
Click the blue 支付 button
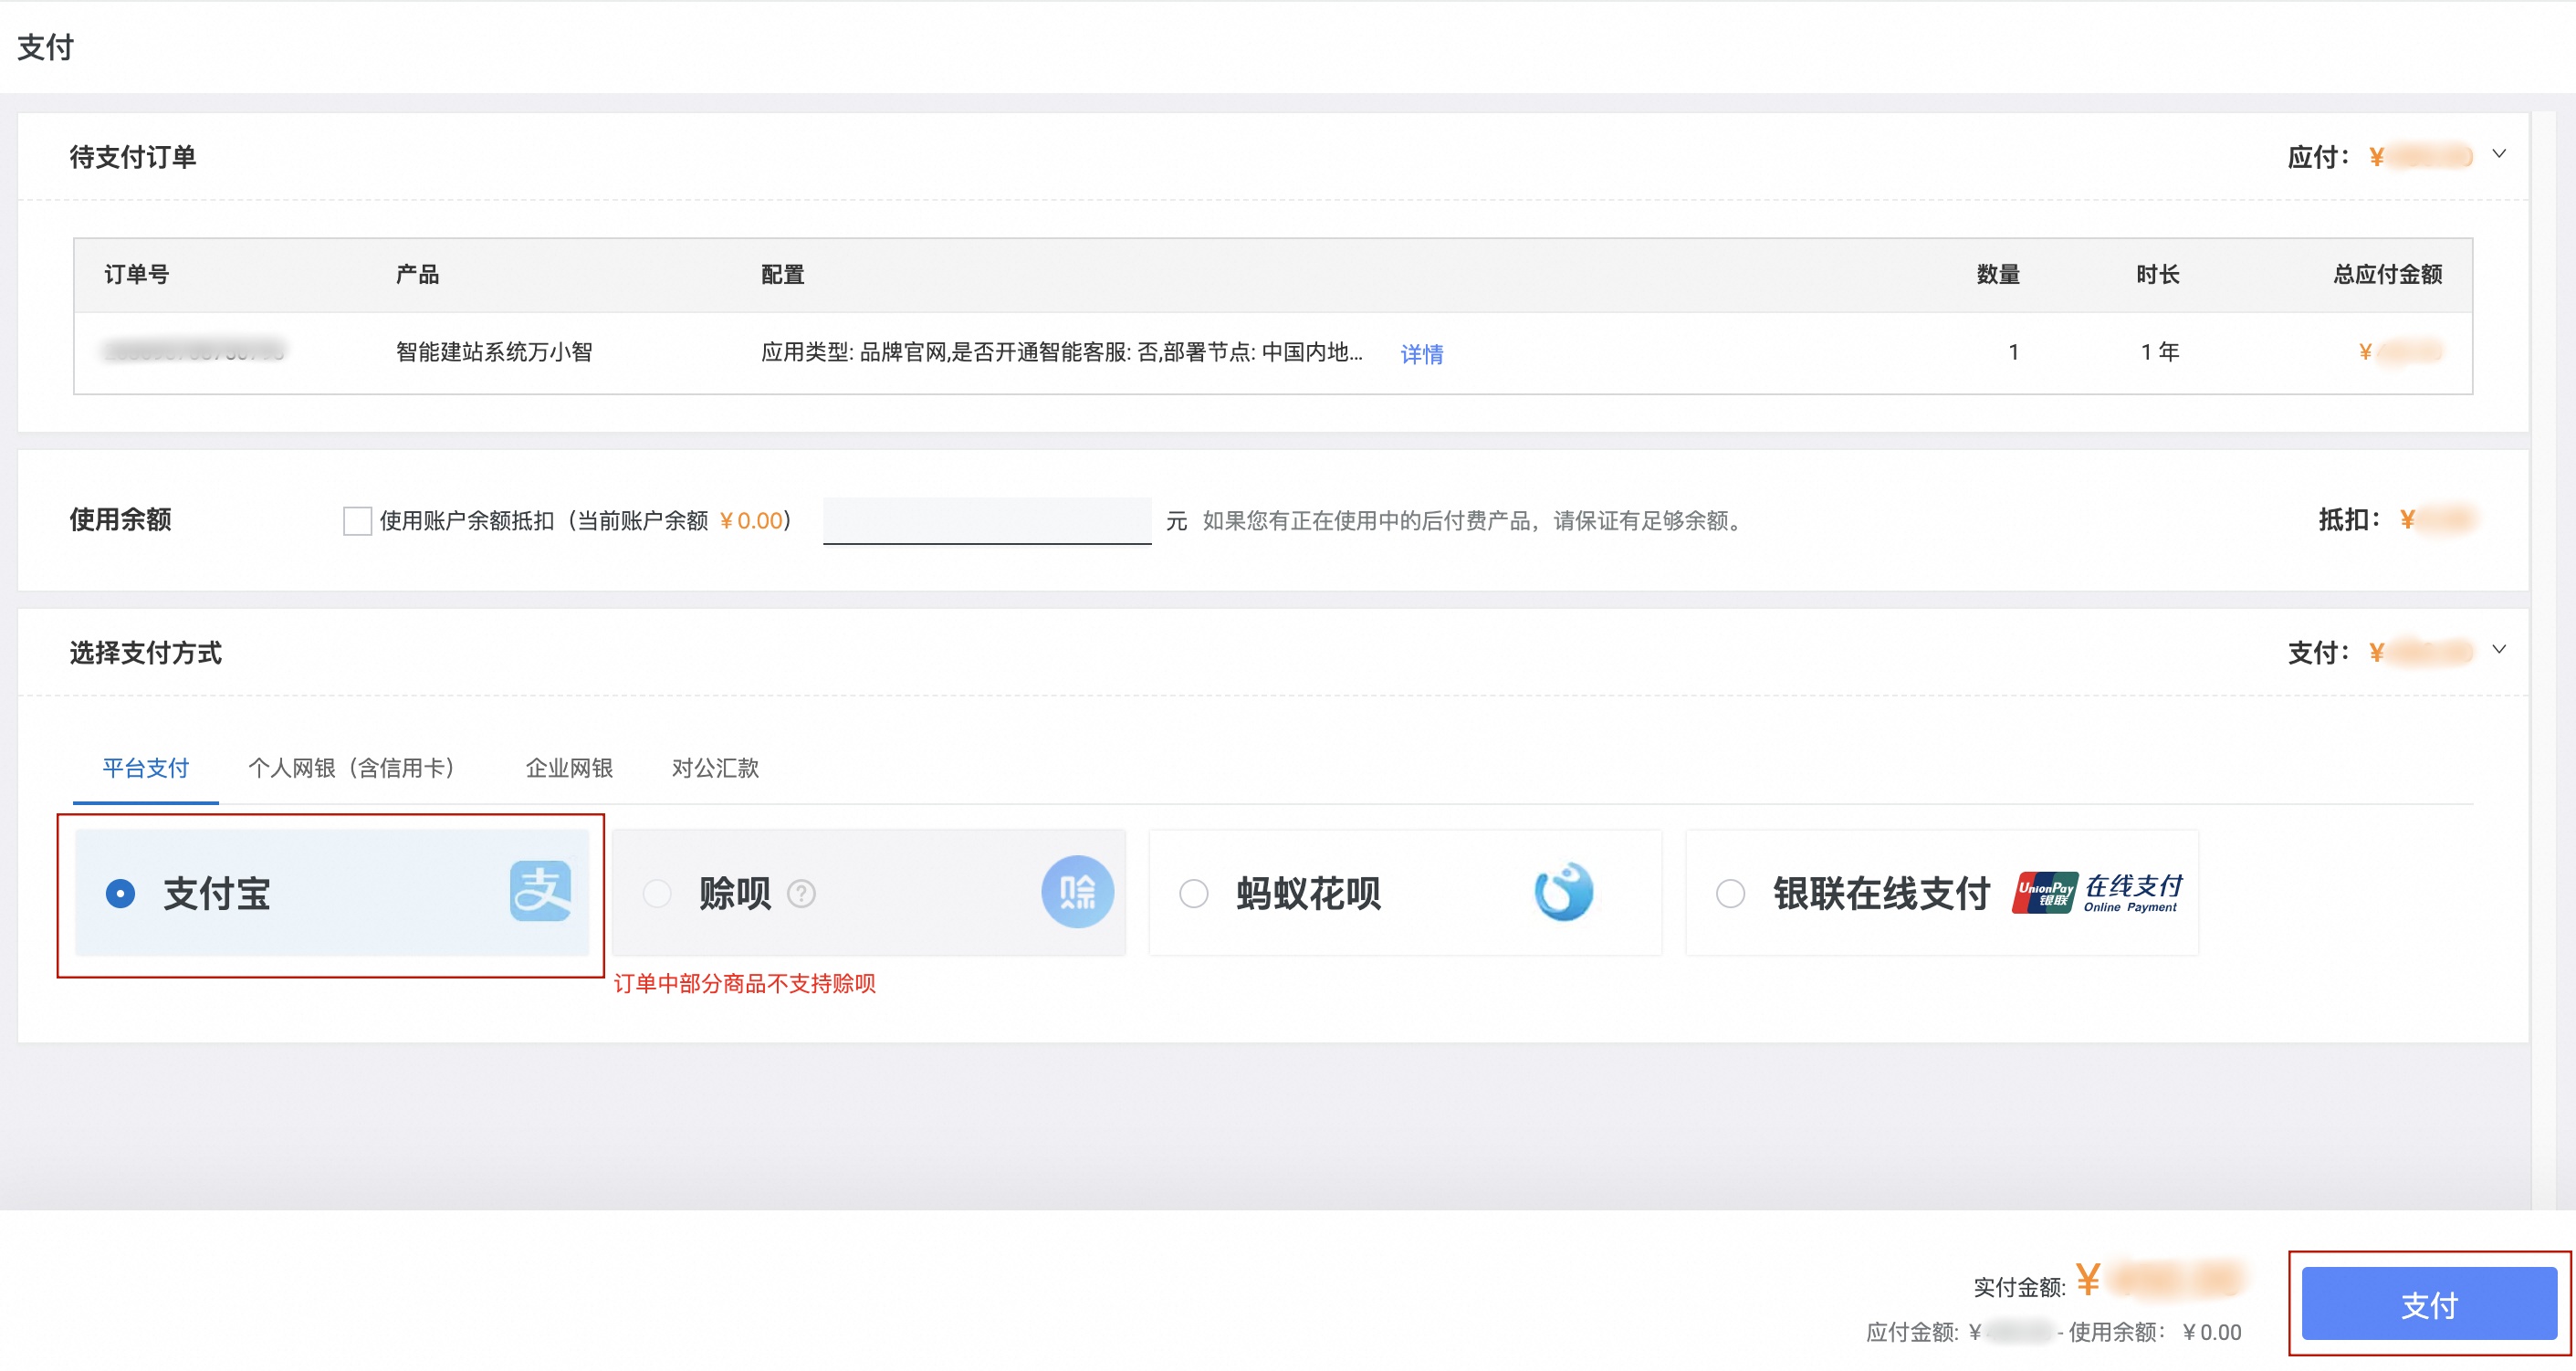pyautogui.click(x=2431, y=1304)
